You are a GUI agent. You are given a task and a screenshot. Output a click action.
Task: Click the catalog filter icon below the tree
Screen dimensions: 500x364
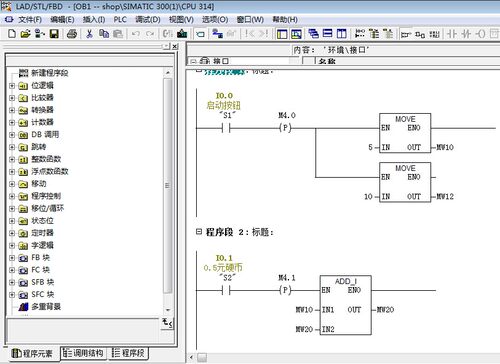click(x=167, y=323)
